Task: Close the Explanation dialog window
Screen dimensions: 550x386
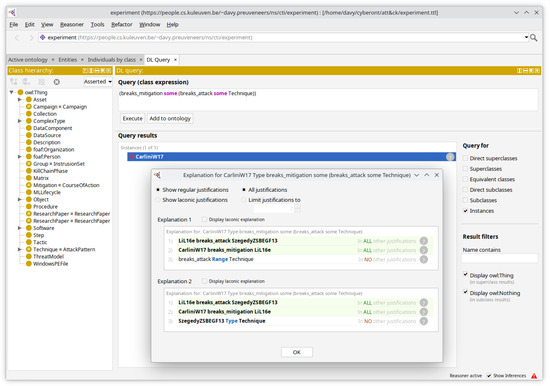Action: click(x=437, y=175)
